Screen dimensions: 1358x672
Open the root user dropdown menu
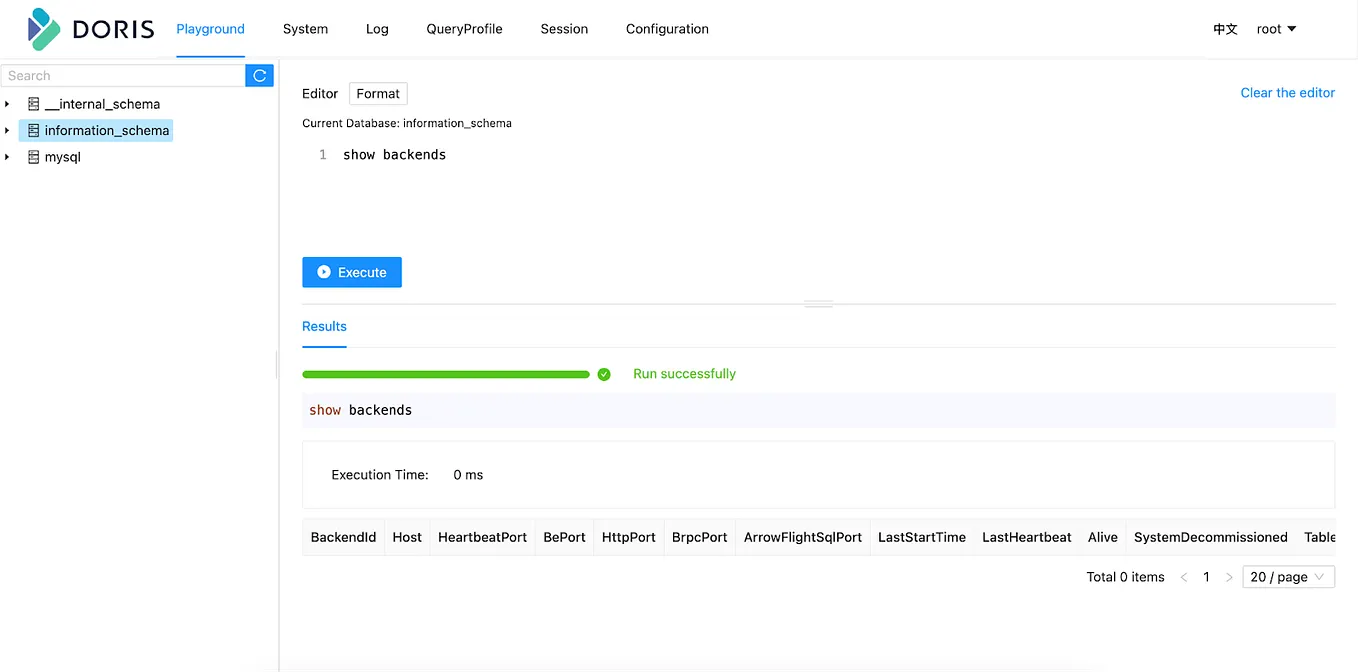(1276, 29)
